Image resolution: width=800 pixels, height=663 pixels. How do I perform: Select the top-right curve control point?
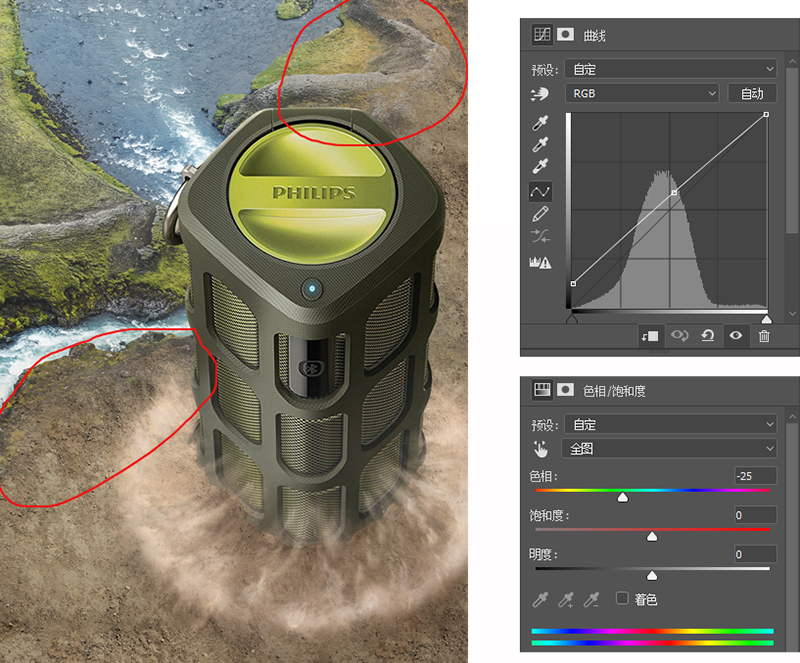[766, 115]
